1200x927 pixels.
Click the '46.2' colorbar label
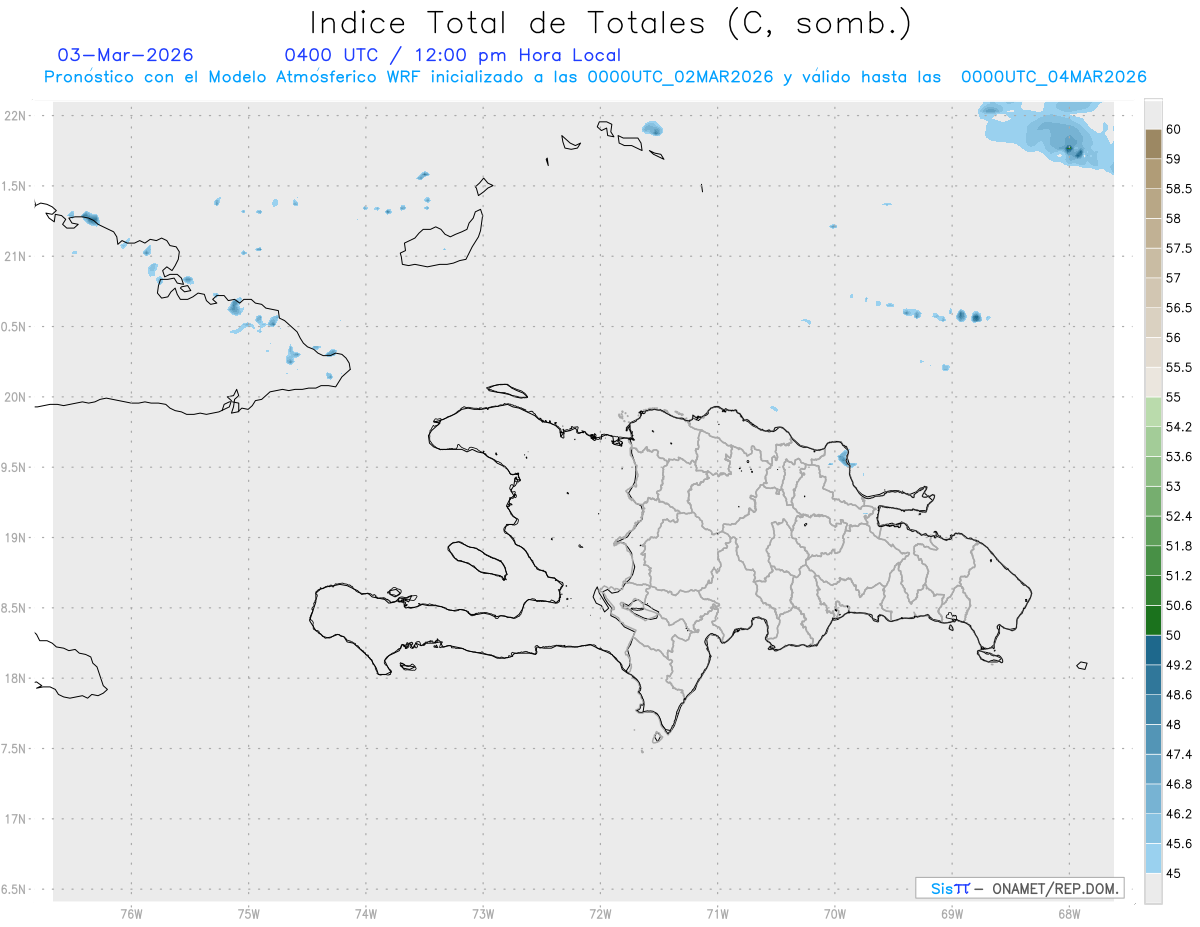(1178, 814)
